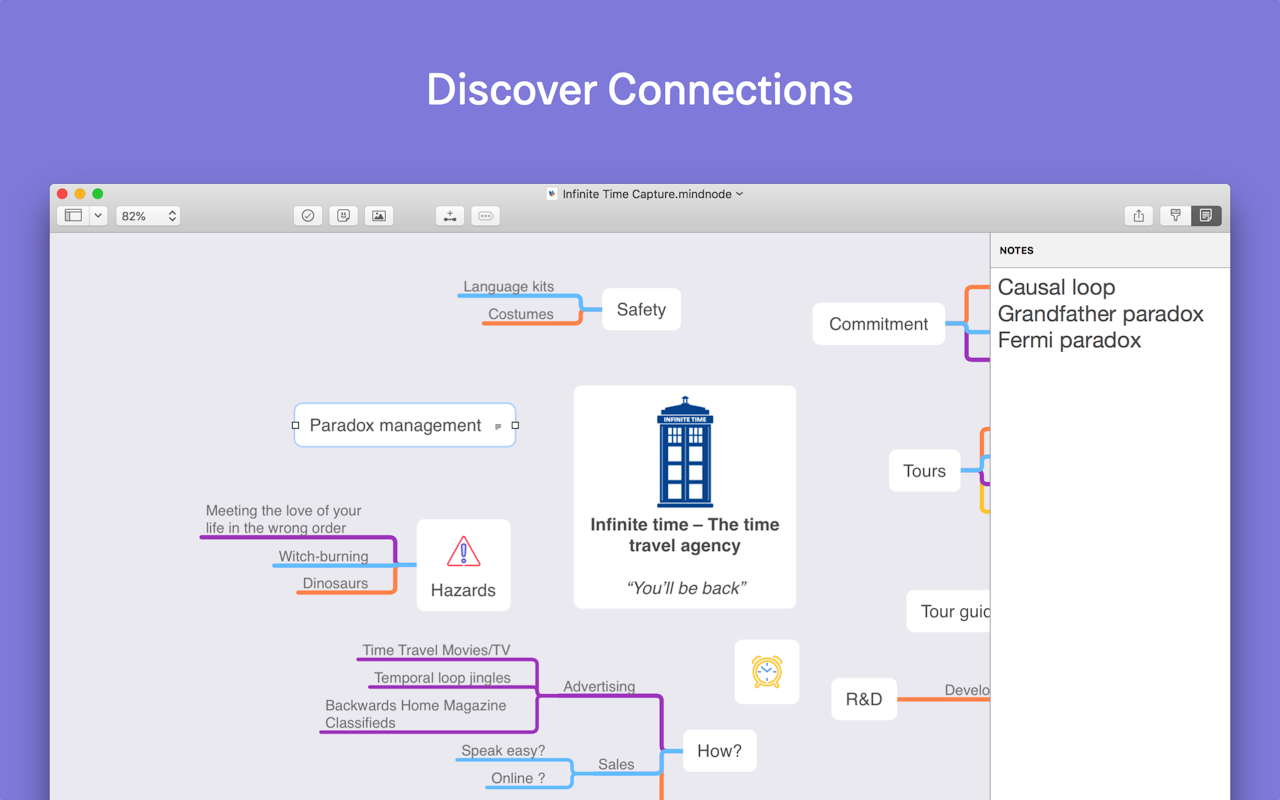1280x800 pixels.
Task: Select the Tasks checkmark toolbar icon
Action: tap(307, 215)
